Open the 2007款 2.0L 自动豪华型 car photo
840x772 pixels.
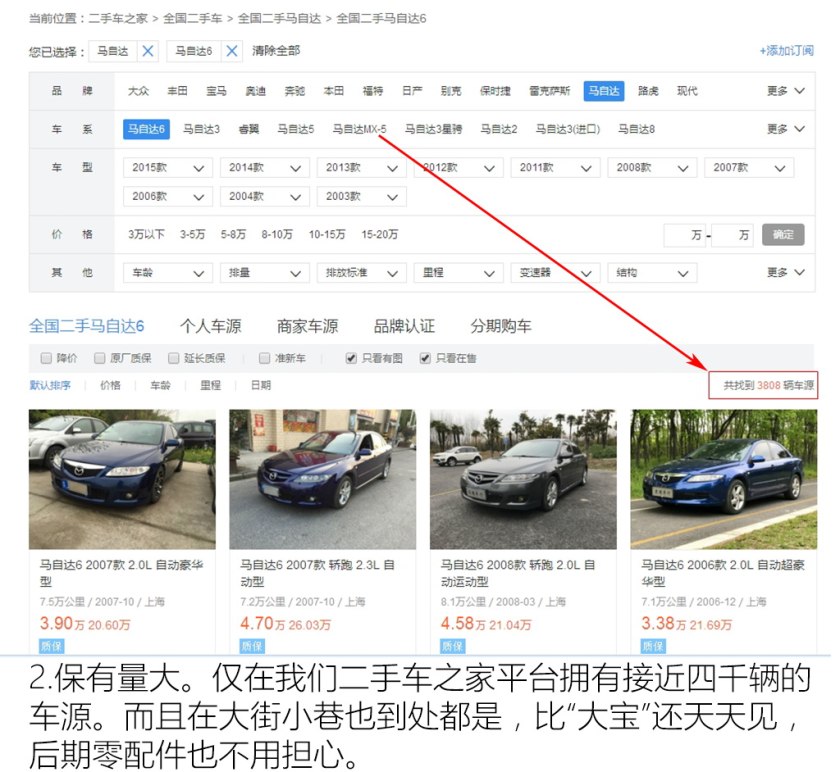[x=122, y=479]
